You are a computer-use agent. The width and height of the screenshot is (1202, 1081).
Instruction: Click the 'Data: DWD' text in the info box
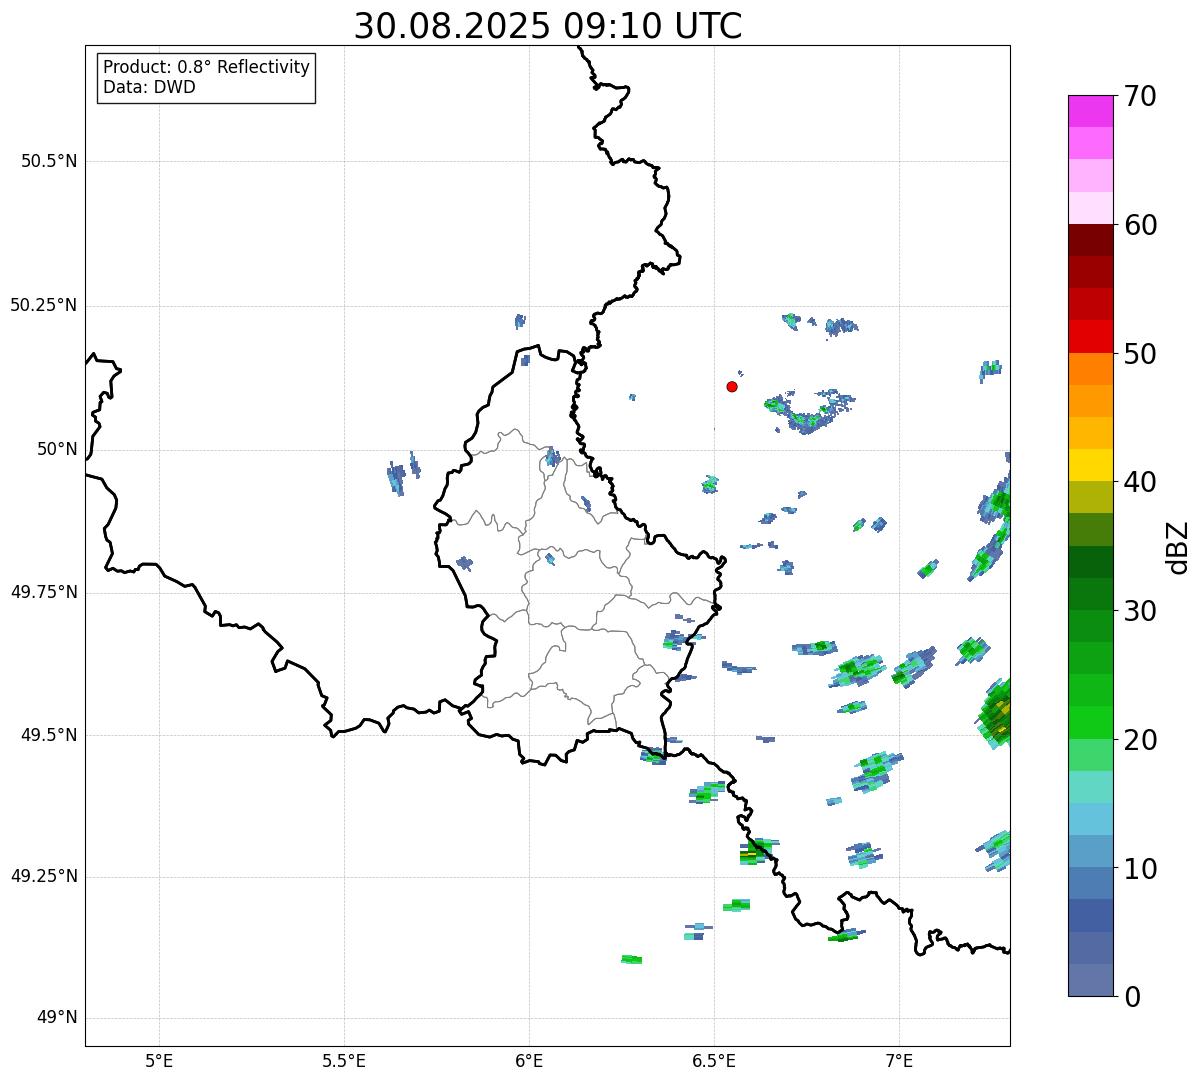[149, 87]
